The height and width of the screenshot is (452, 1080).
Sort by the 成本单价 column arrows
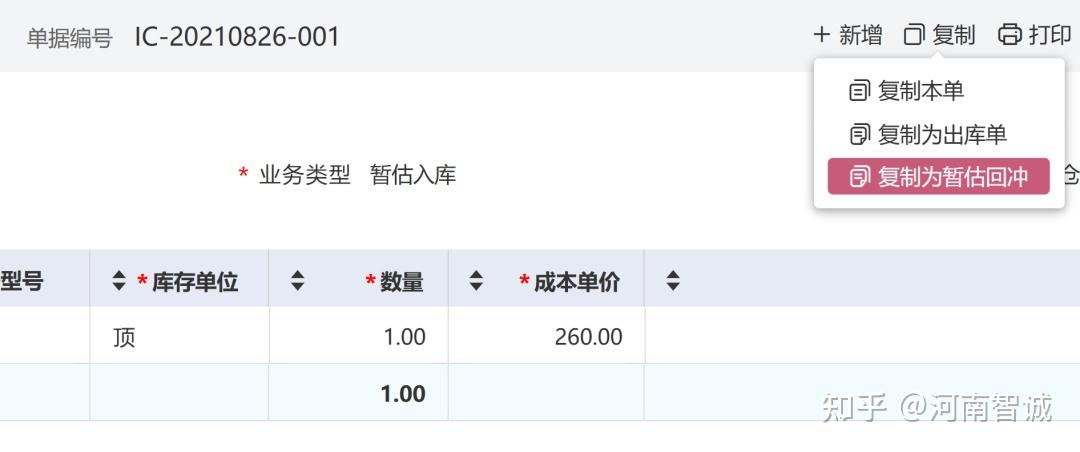coord(476,280)
